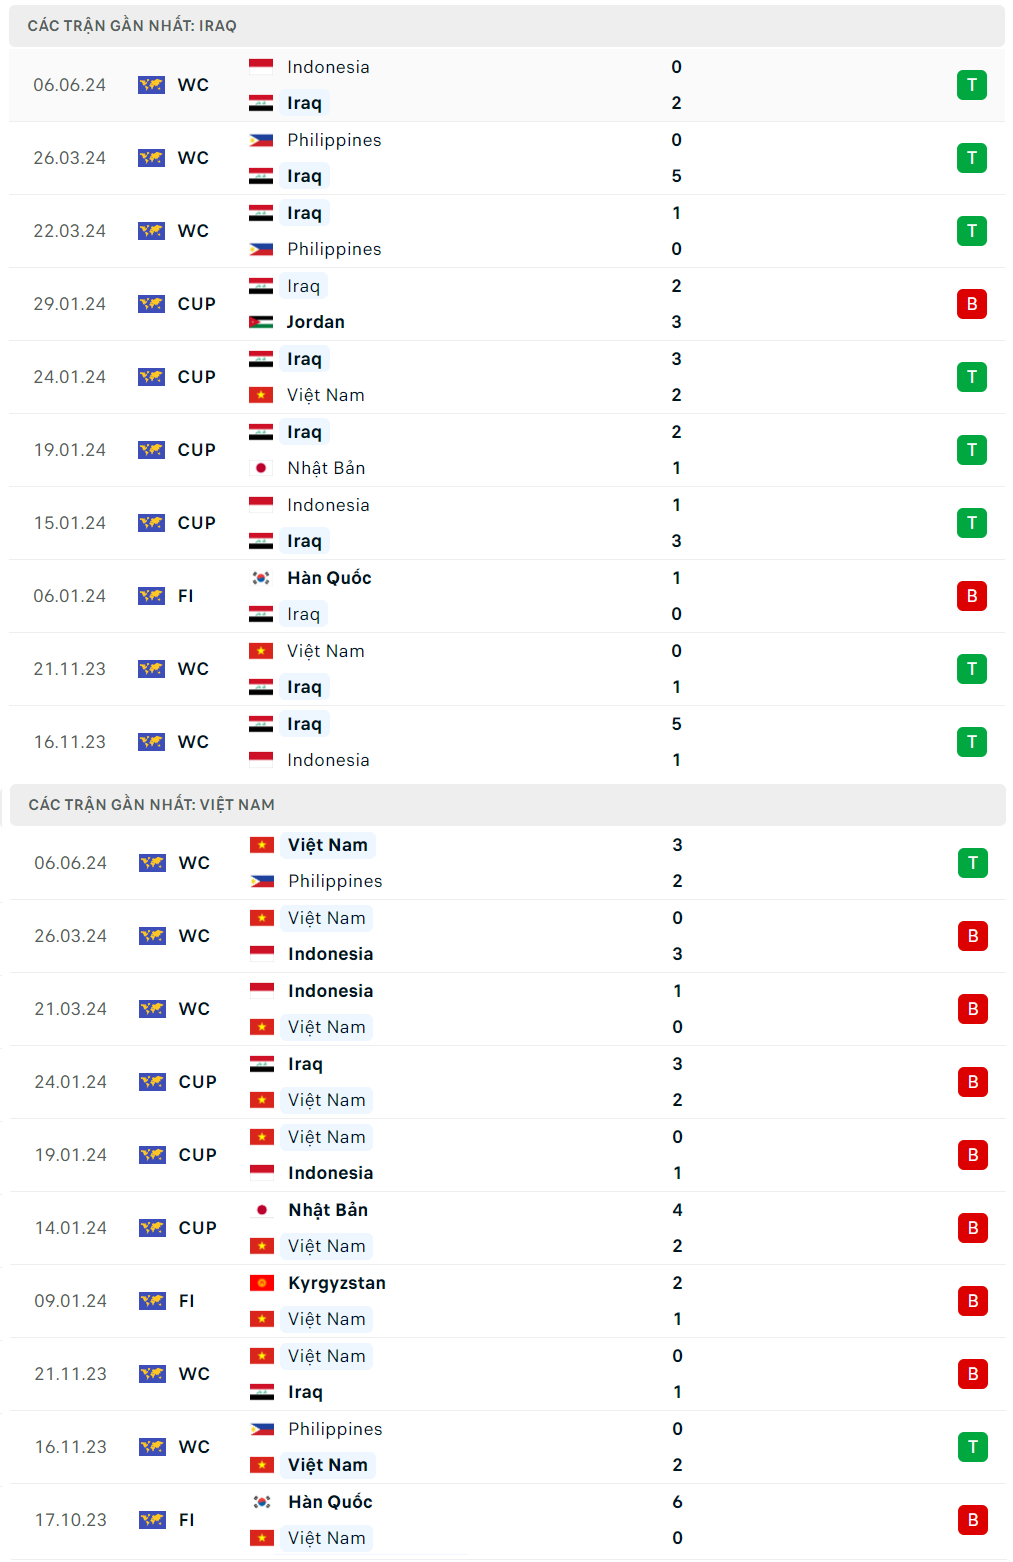Viewport: 1013px width, 1562px height.
Task: Click the red B badge for Iraq vs Jordan
Action: [x=971, y=304]
